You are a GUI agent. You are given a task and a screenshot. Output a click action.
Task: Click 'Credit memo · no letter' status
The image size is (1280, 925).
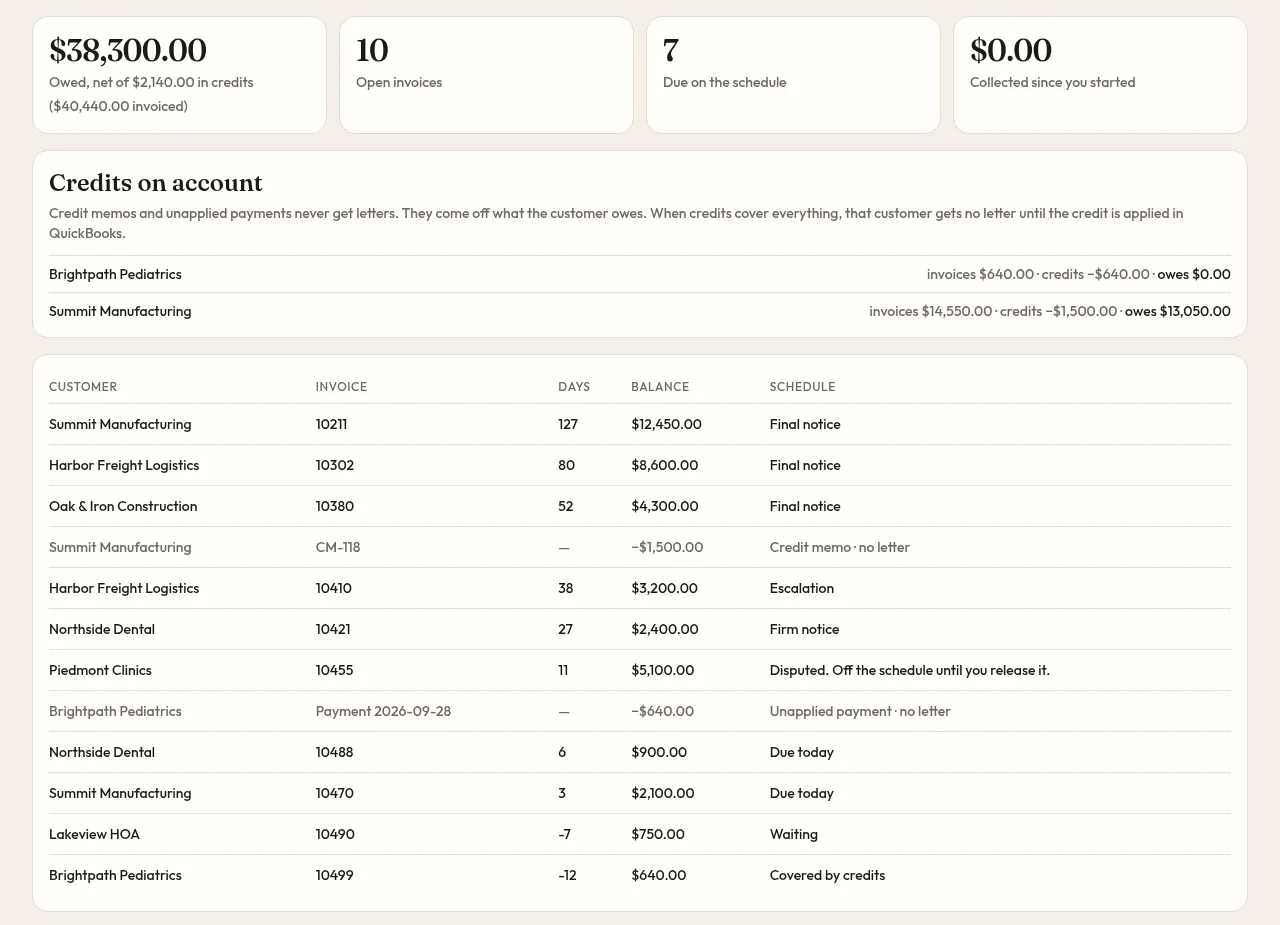tap(840, 547)
